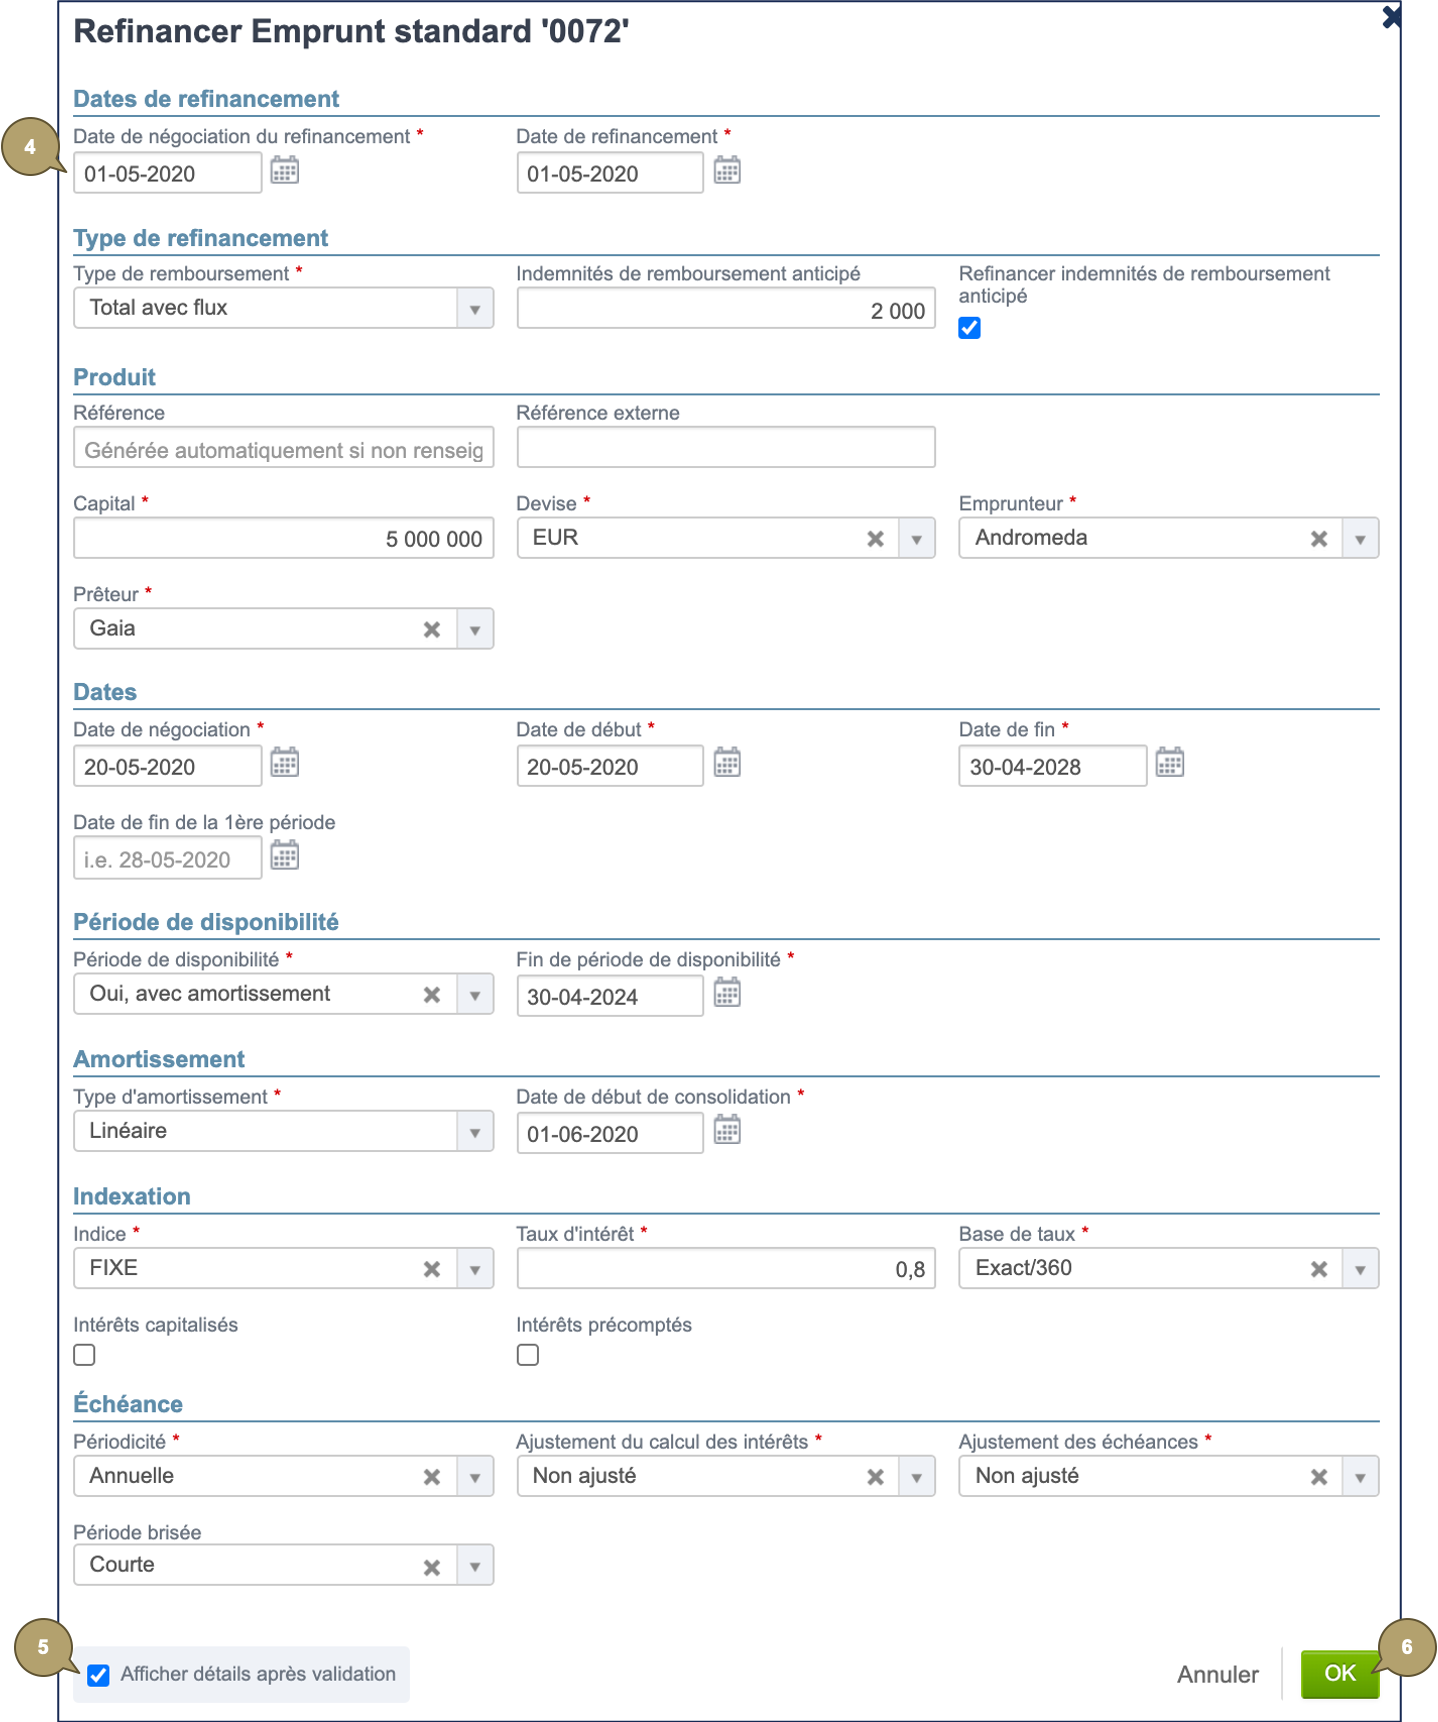The height and width of the screenshot is (1722, 1438).
Task: Open calendar for Date de début
Action: click(x=727, y=764)
